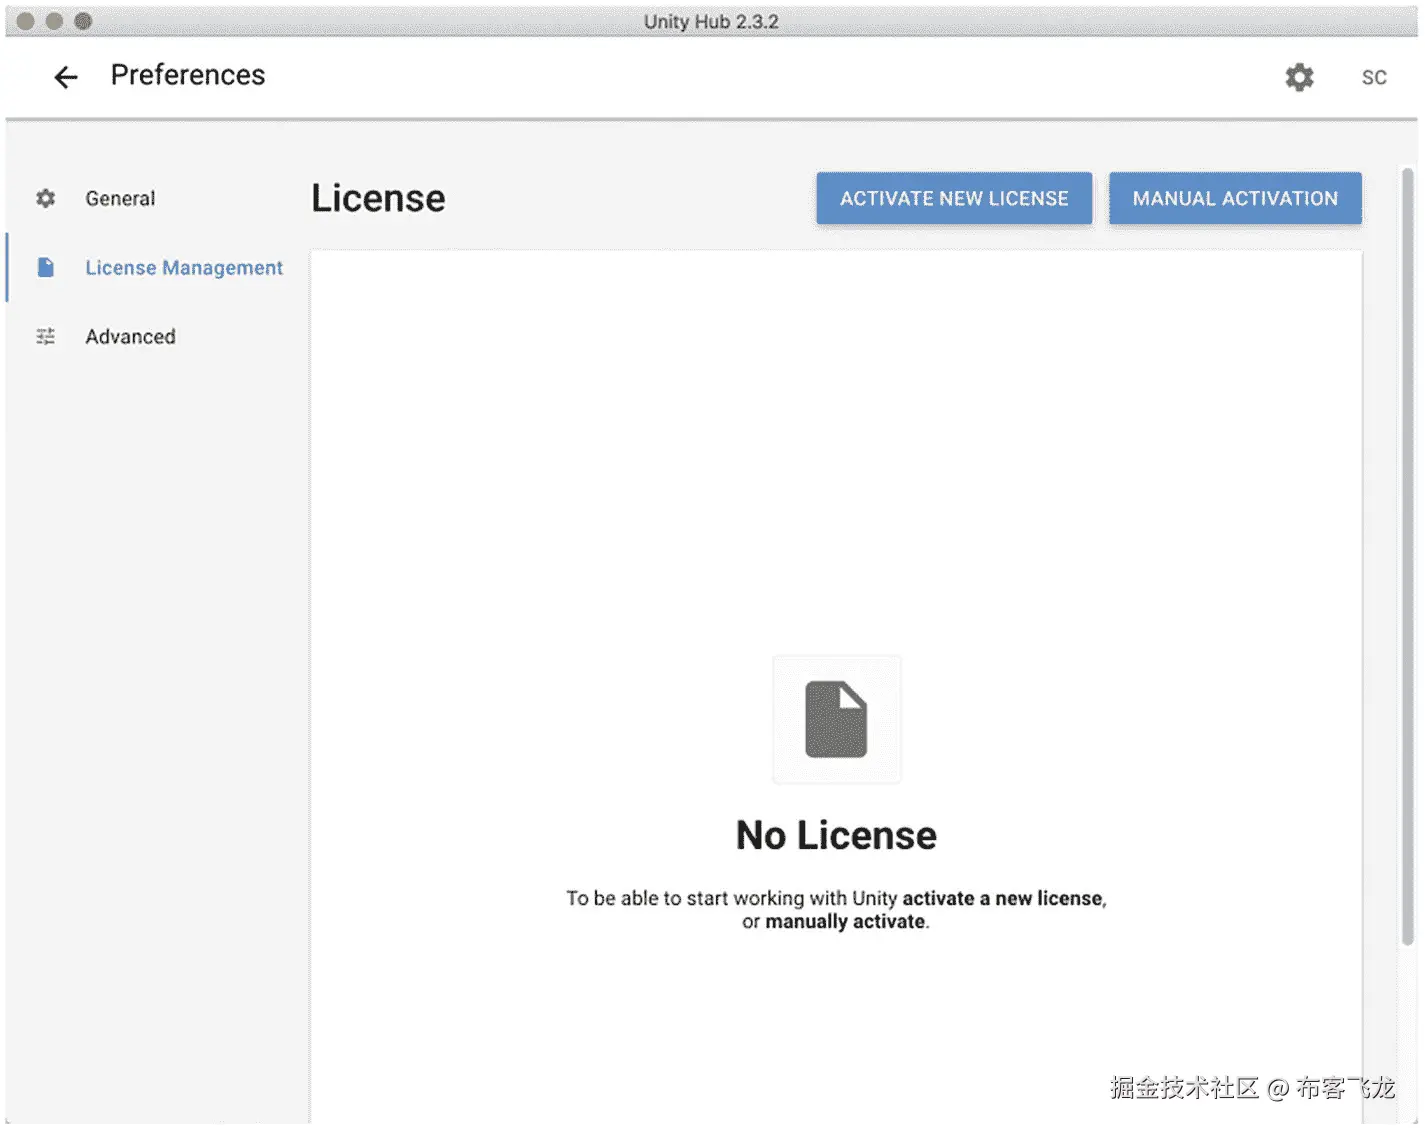Click the Activate New License button
Viewport: 1425px width, 1131px height.
point(954,198)
